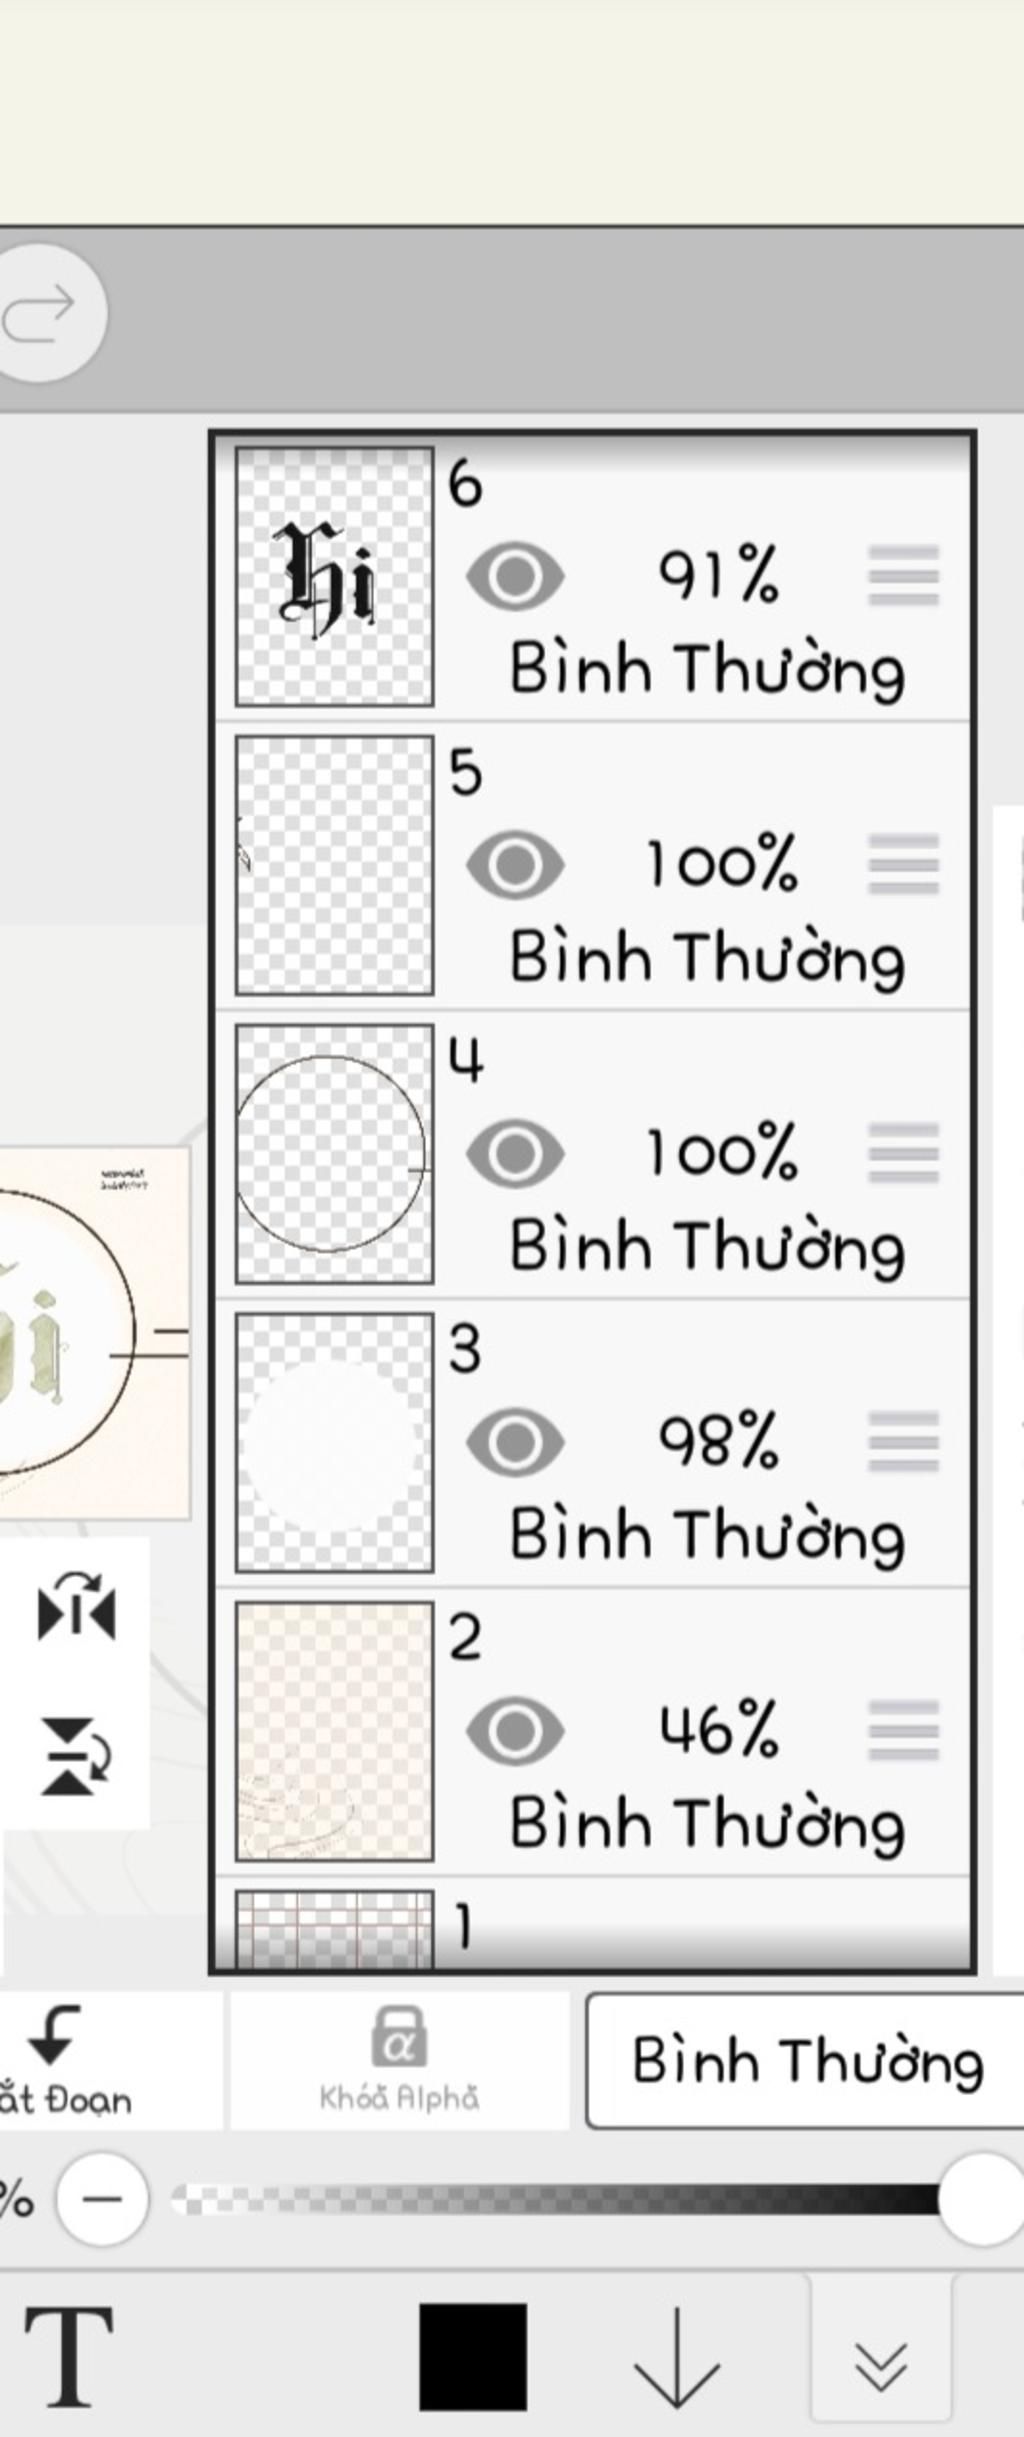
Task: Decrease opacity with minus button
Action: pyautogui.click(x=102, y=2199)
